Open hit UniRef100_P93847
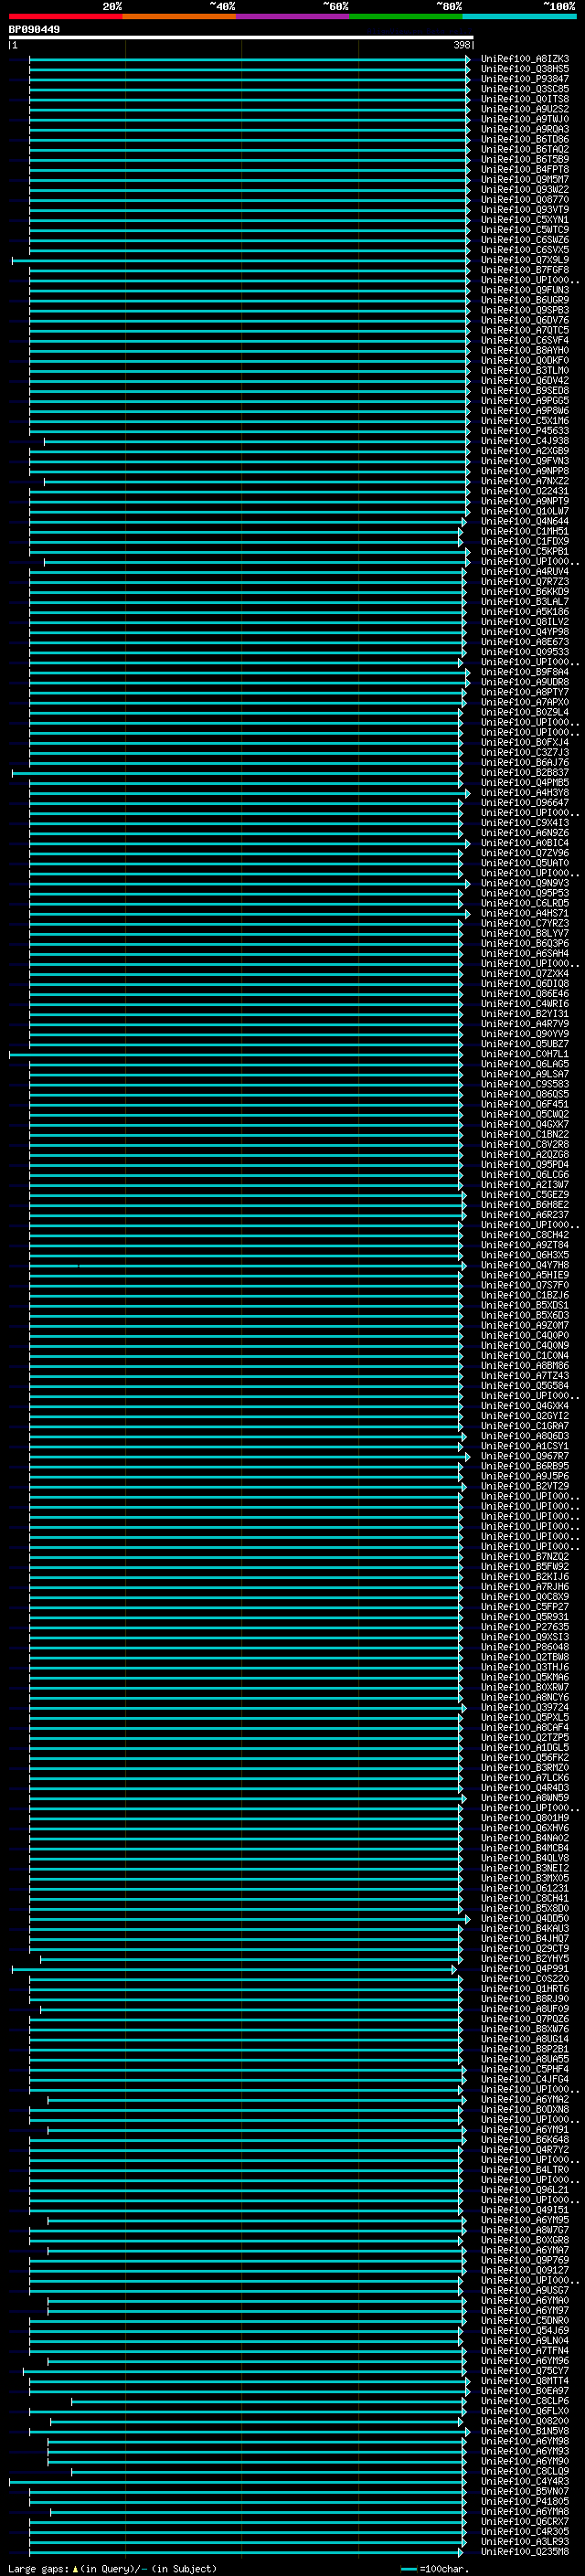 [525, 79]
